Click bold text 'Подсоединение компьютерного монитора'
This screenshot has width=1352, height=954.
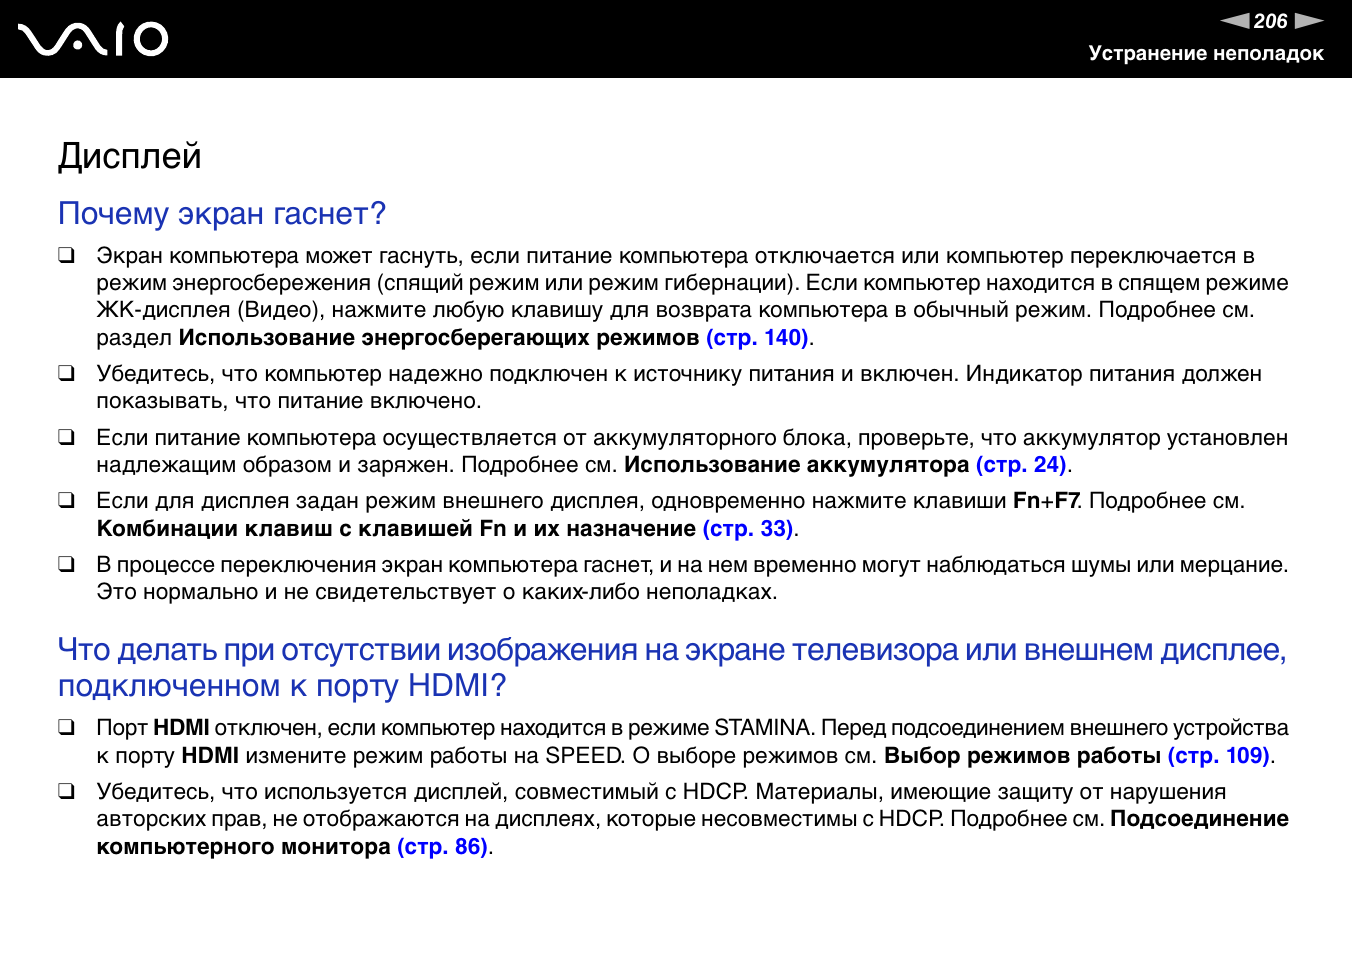[x=692, y=833]
